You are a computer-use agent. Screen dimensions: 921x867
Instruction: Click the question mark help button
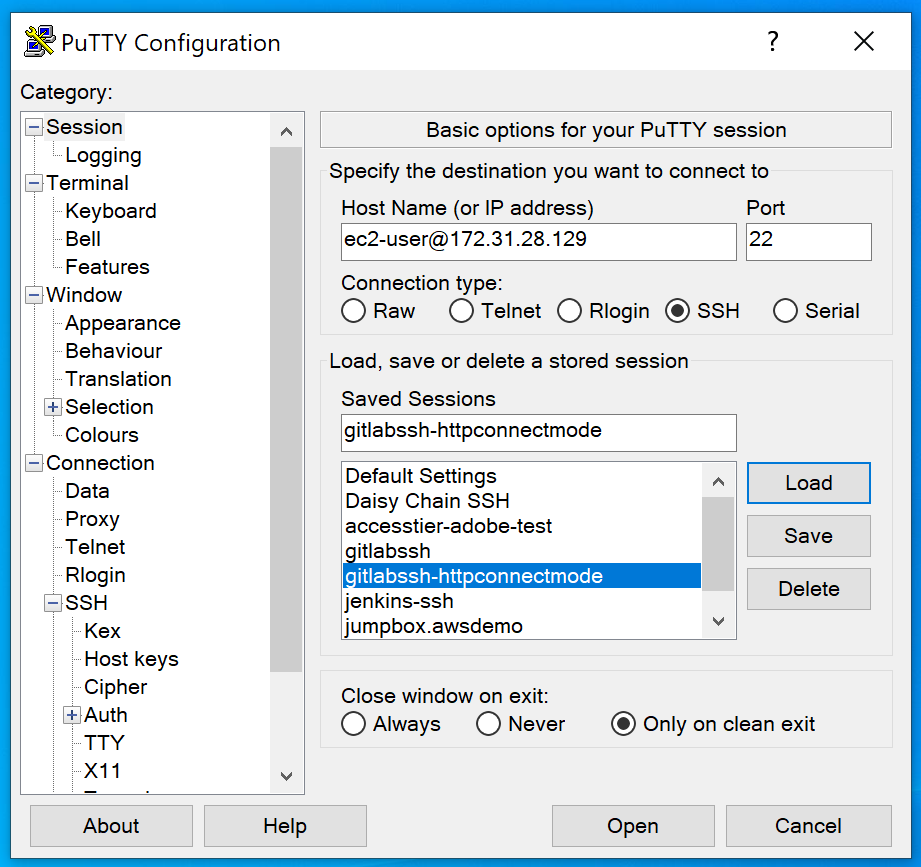773,42
